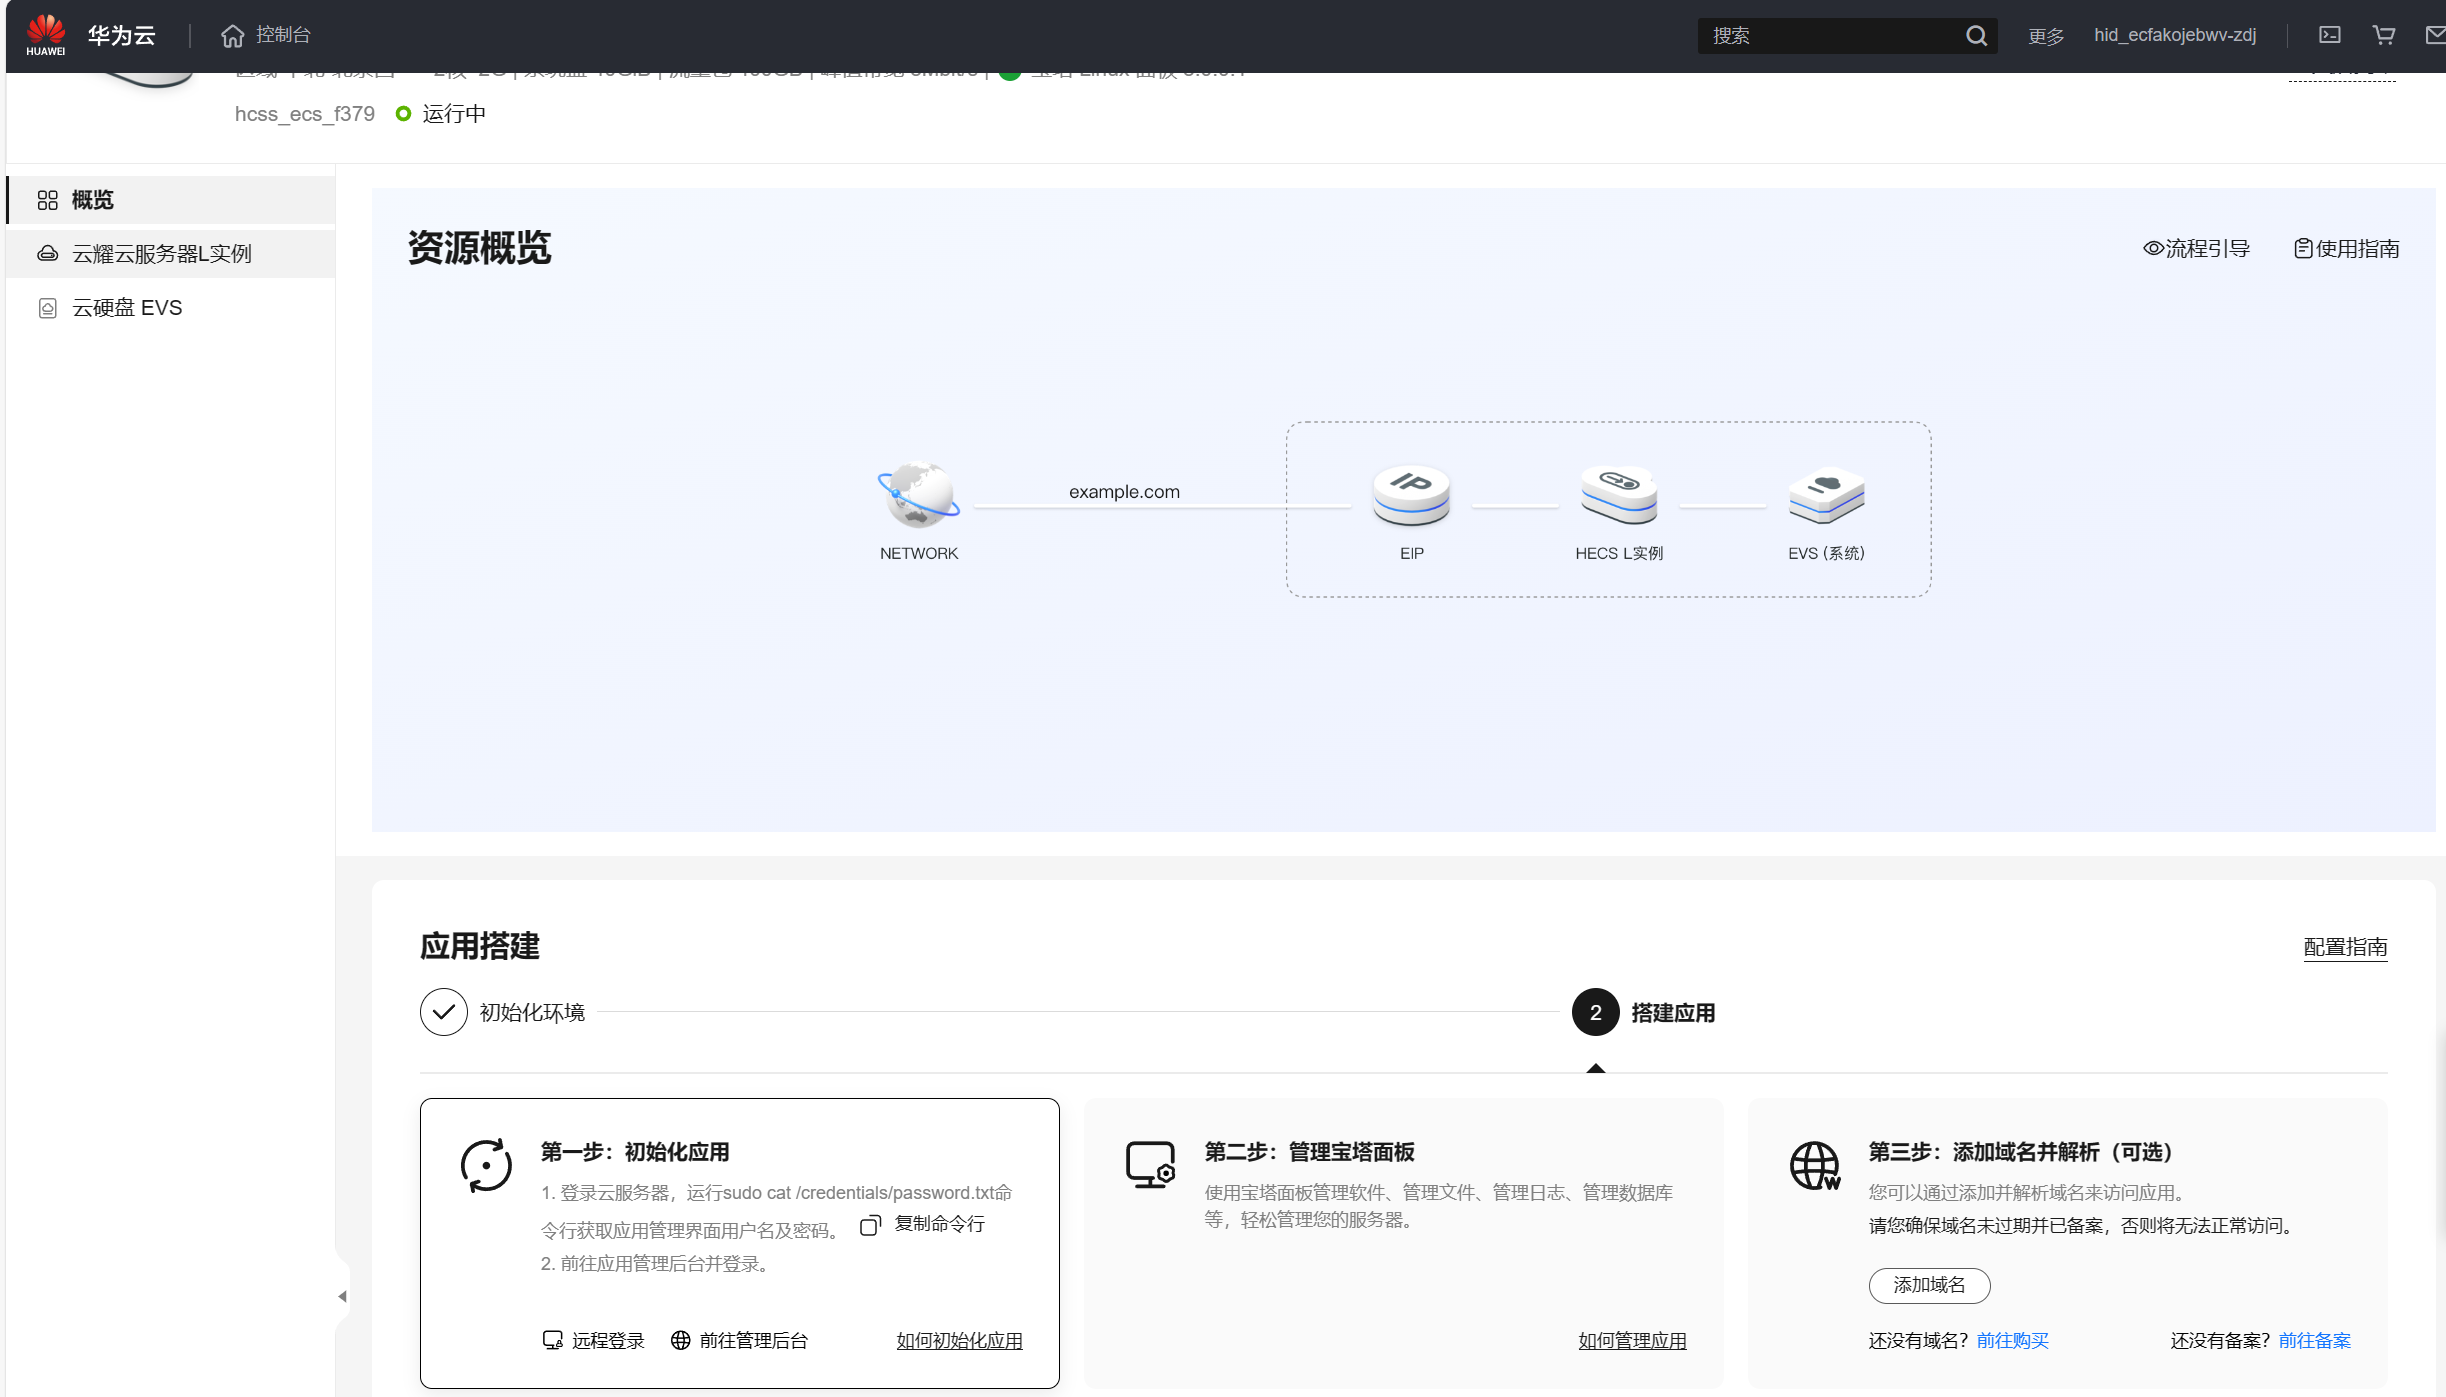Image resolution: width=2446 pixels, height=1397 pixels.
Task: Select 云硬盘 EVS in sidebar
Action: [x=127, y=308]
